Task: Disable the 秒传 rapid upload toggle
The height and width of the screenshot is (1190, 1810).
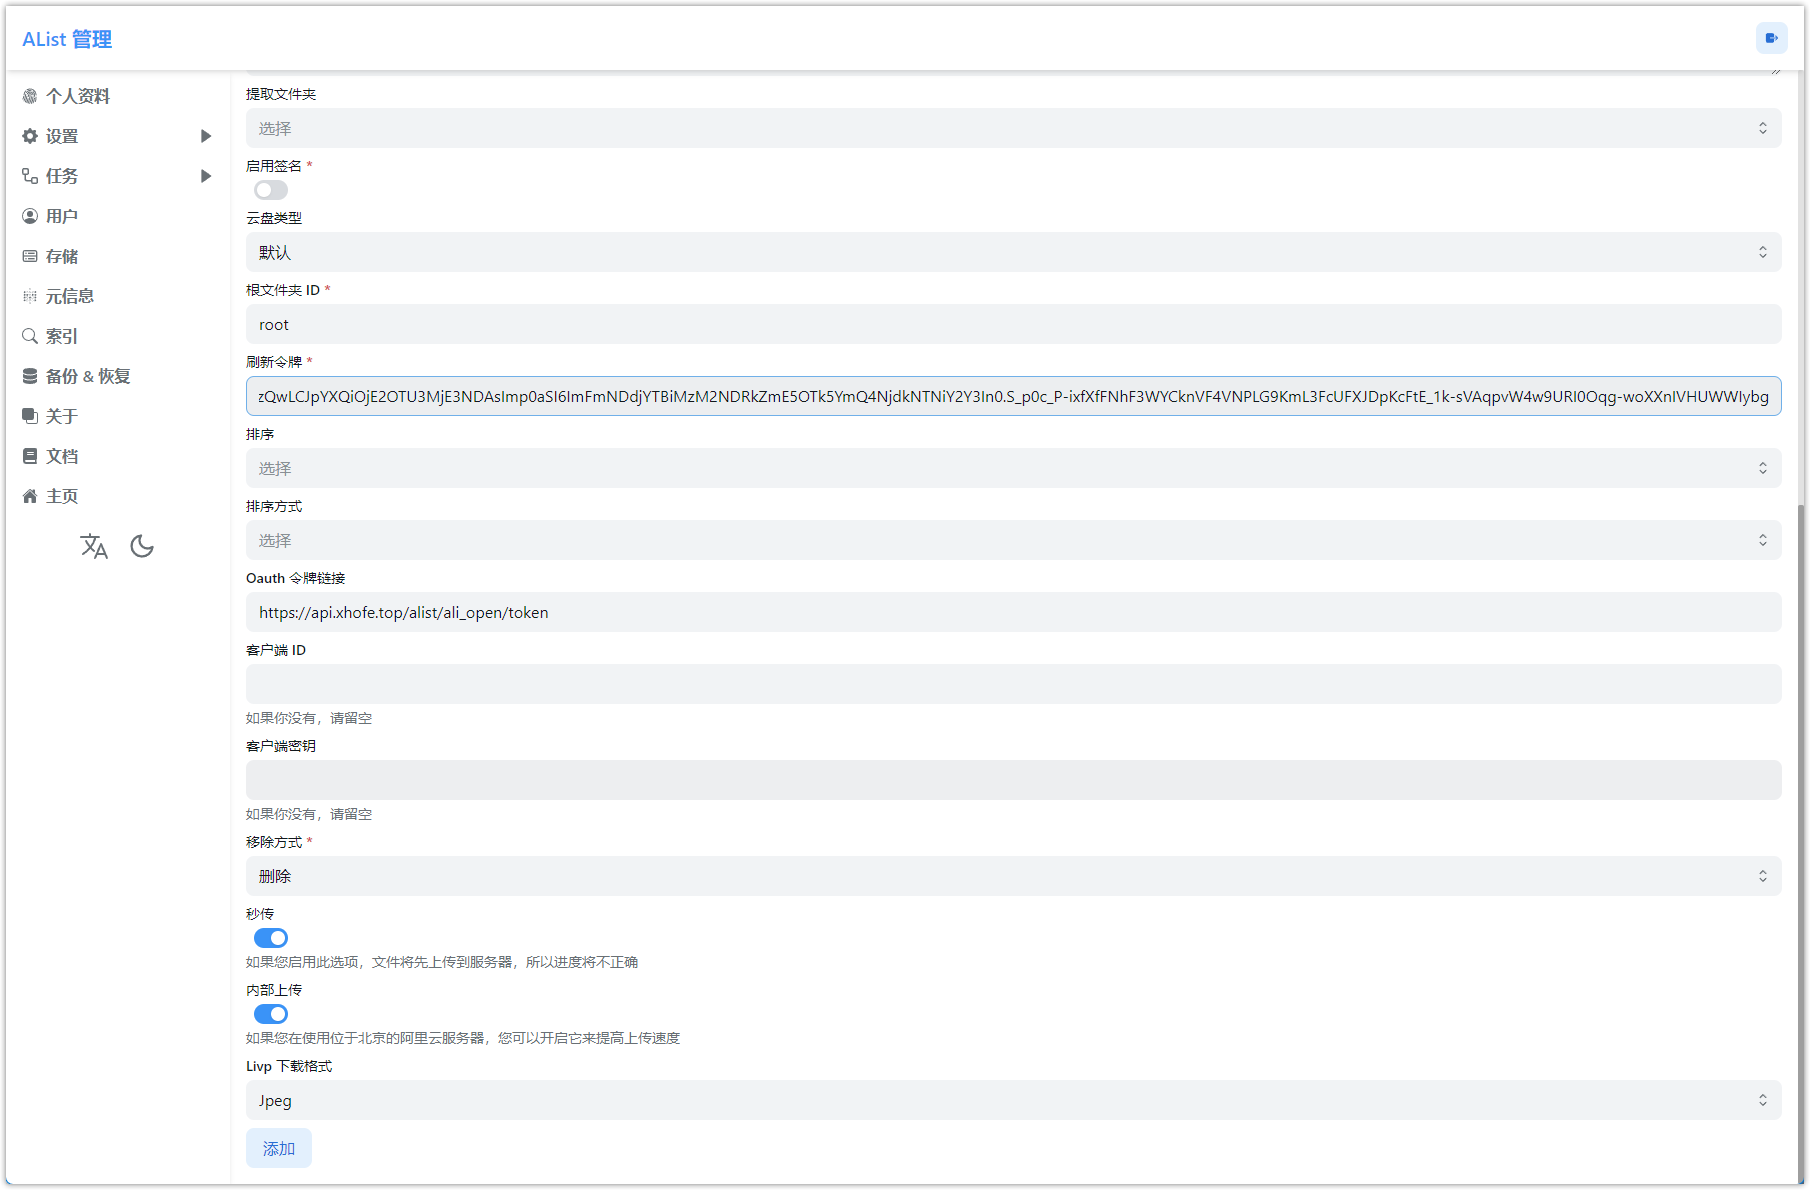Action: pyautogui.click(x=271, y=938)
